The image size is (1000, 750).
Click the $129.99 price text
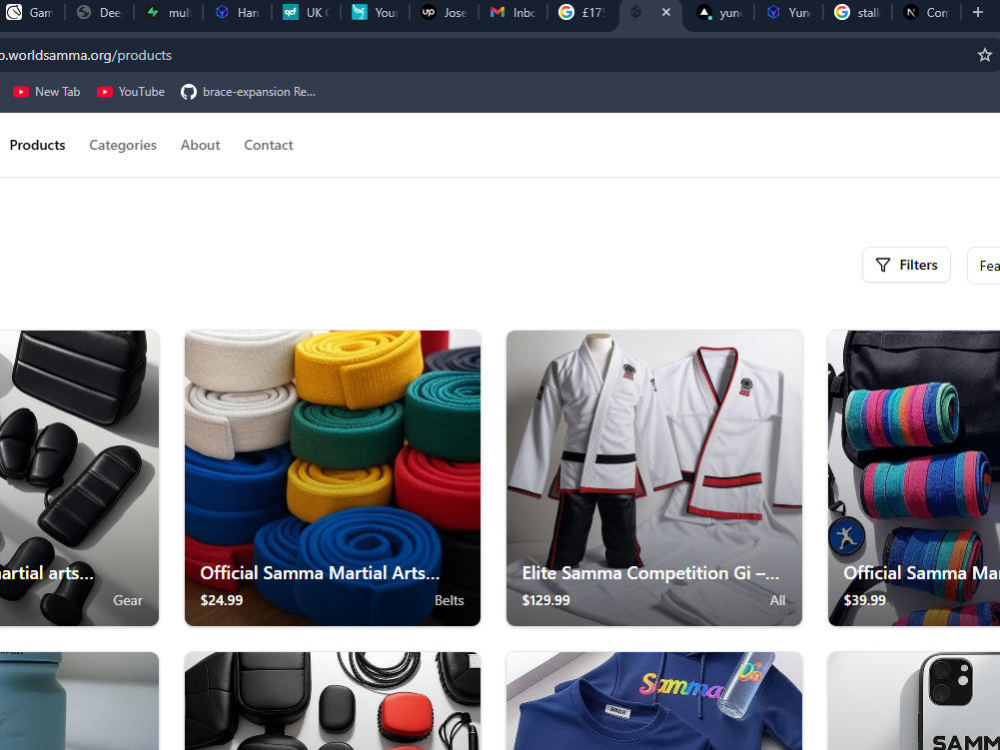[x=546, y=601]
